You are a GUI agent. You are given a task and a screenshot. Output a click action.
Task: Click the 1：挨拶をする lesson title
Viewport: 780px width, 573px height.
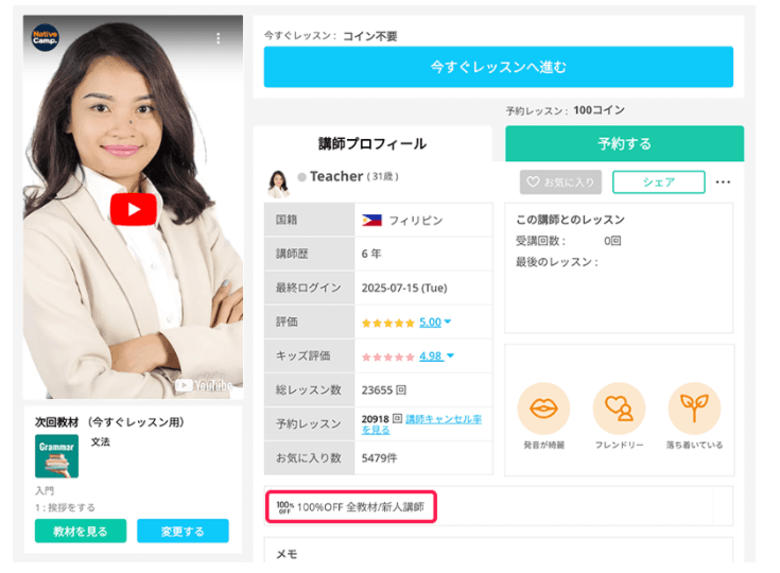[65, 507]
